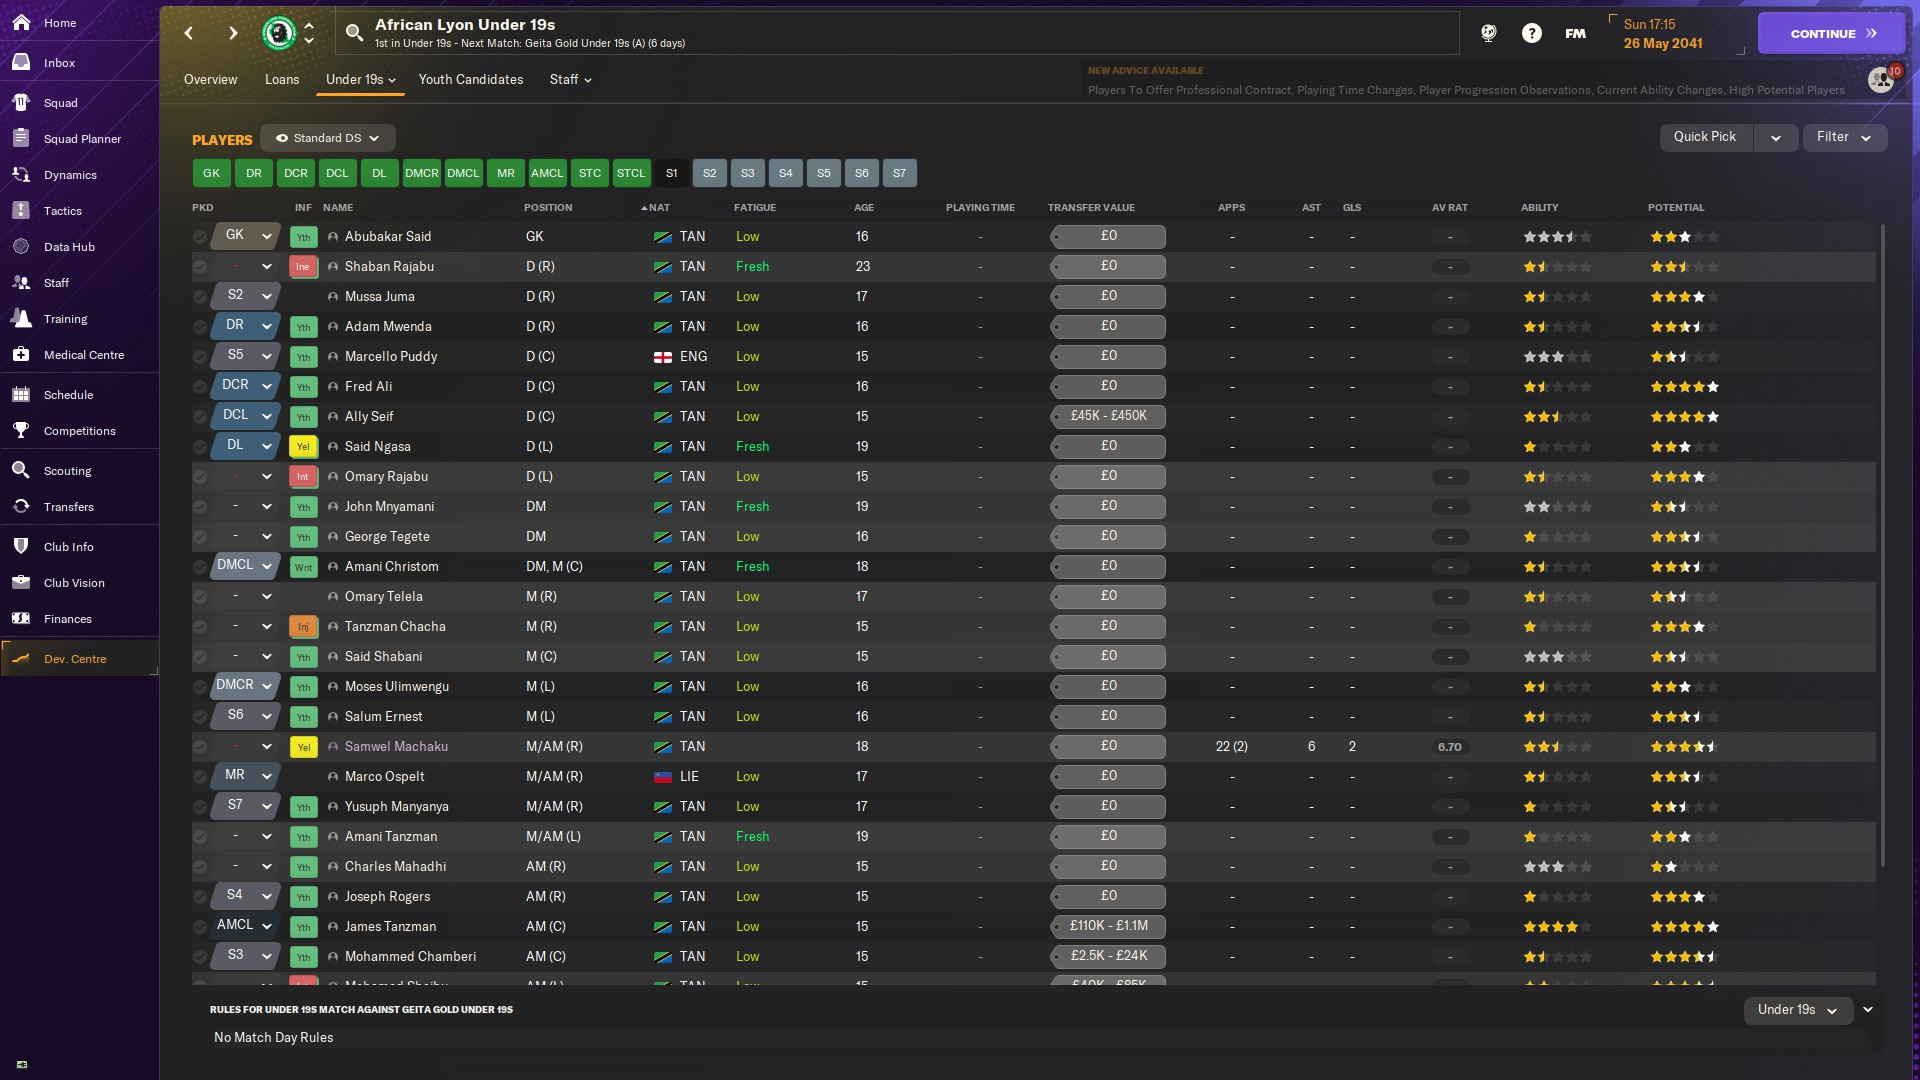Open the Overview tab
This screenshot has width=1920, height=1080.
210,79
